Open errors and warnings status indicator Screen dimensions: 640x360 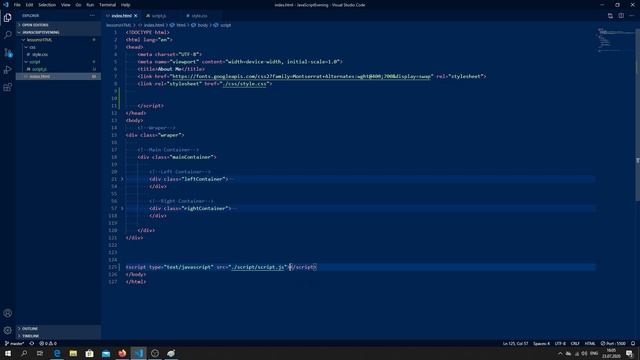[x=48, y=343]
